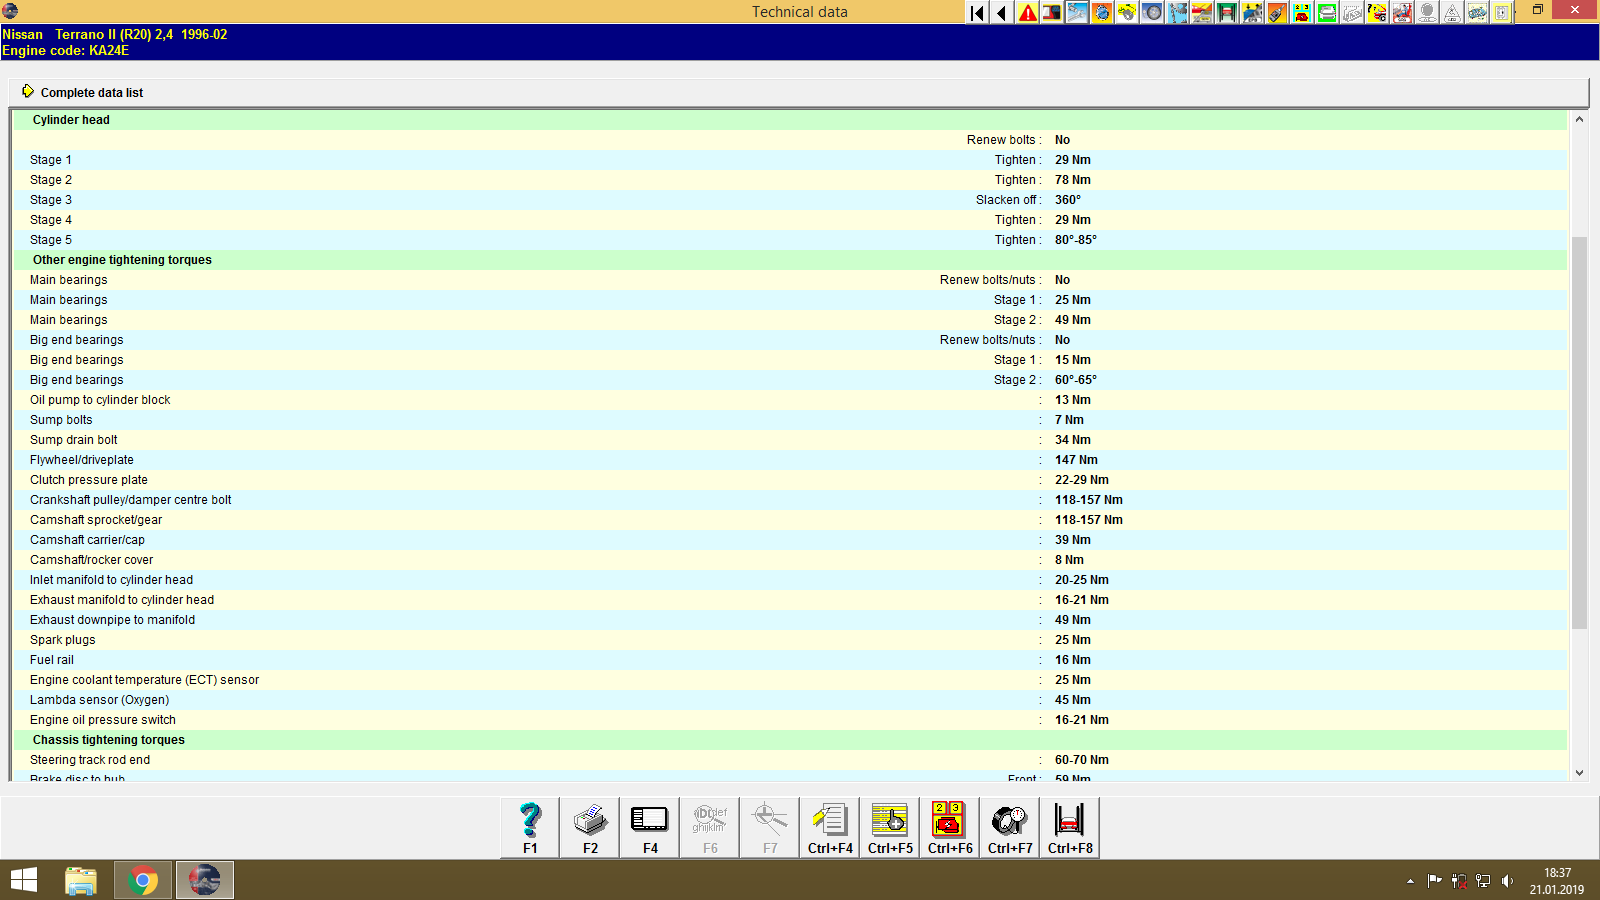Image resolution: width=1600 pixels, height=900 pixels.
Task: Open the Ctrl+F5 list selection icon
Action: point(889,826)
